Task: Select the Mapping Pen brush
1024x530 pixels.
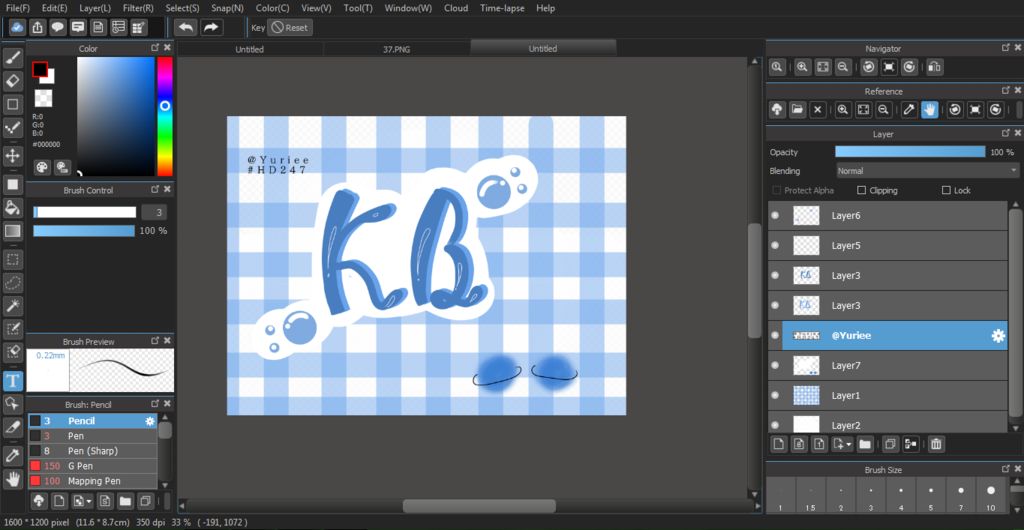Action: tap(92, 481)
